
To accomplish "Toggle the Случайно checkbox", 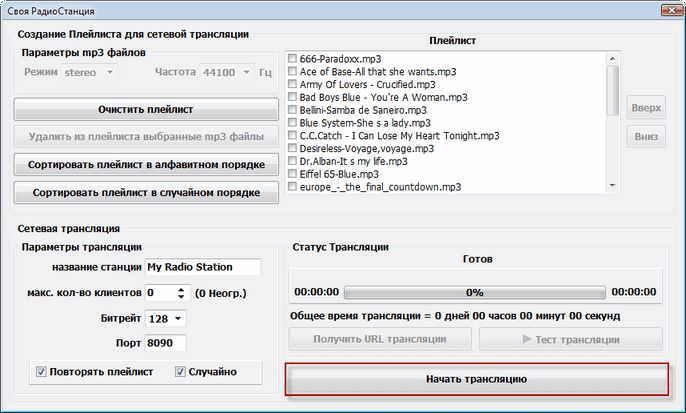I will pos(181,372).
